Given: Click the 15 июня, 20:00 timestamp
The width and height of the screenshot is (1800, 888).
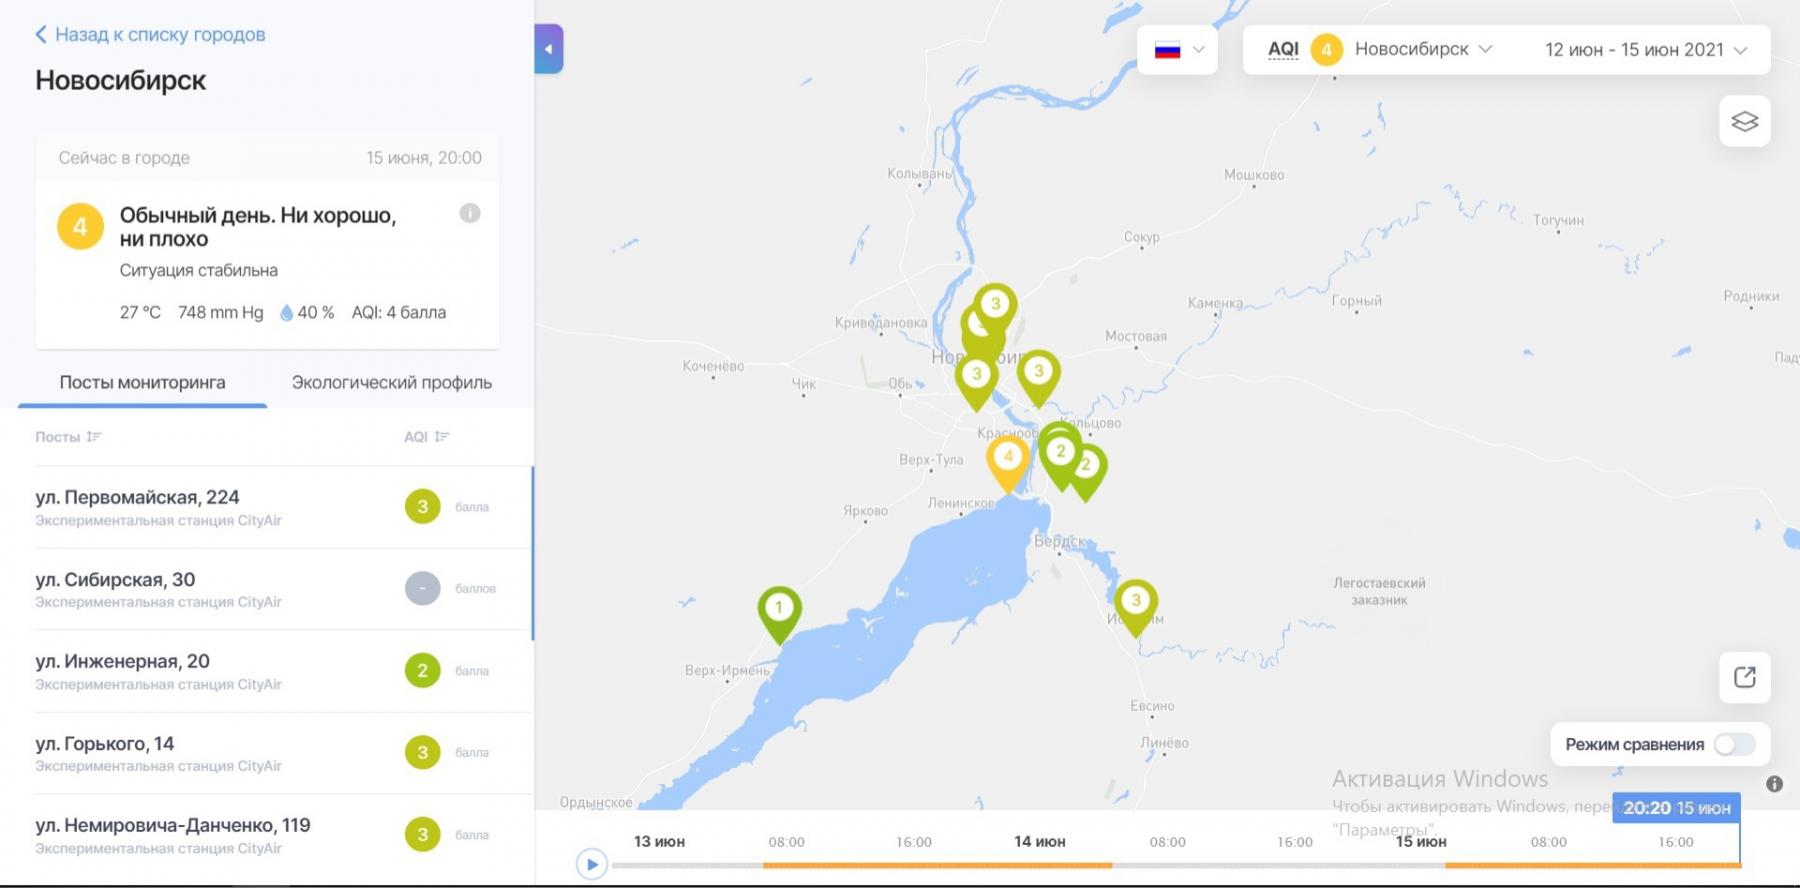Looking at the screenshot, I should coord(424,158).
